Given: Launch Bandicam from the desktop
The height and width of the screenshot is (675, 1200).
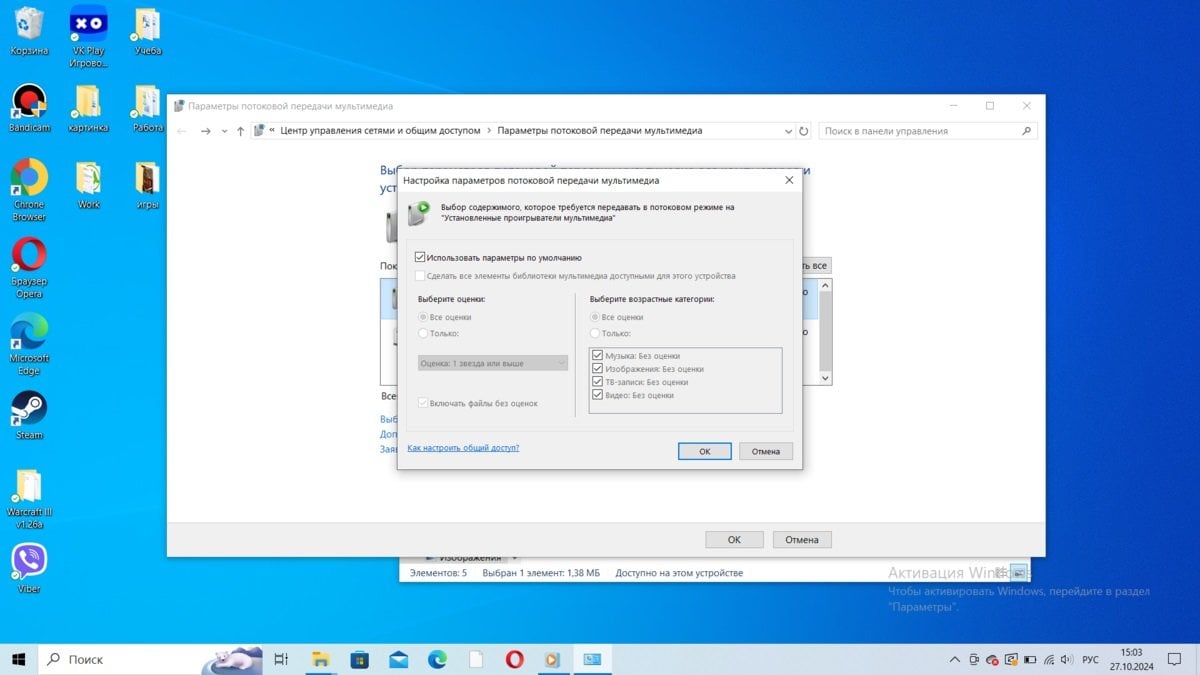Looking at the screenshot, I should [x=29, y=108].
